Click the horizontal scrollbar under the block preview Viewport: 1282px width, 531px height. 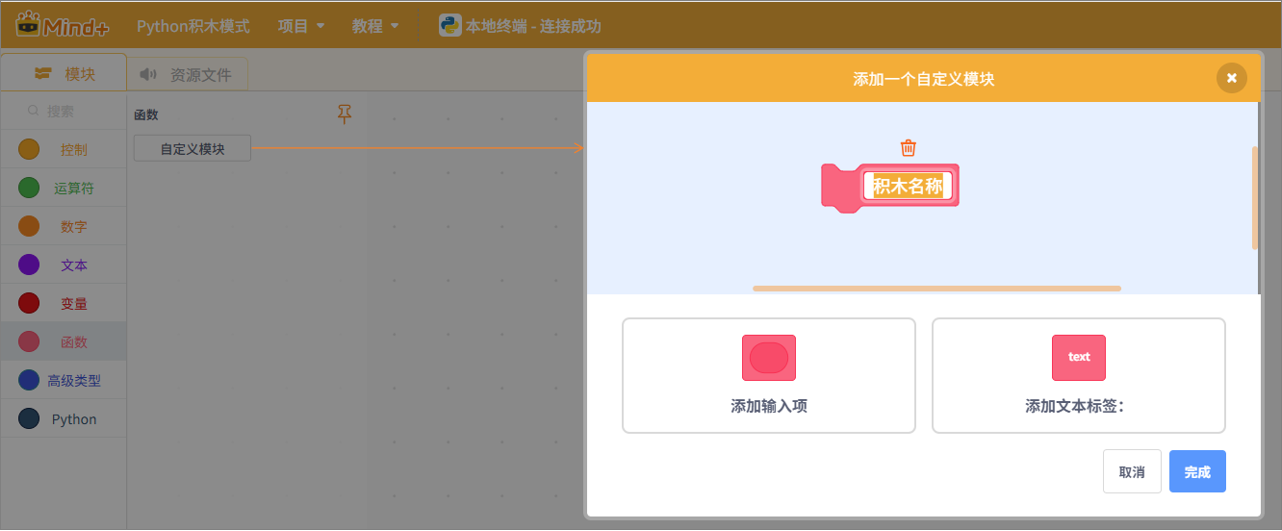936,288
